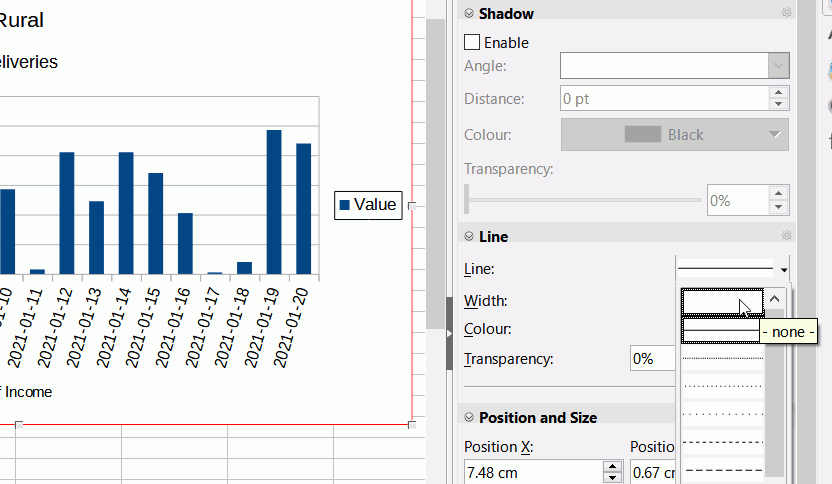Collapse the Position and Size section
This screenshot has height=484, width=832.
(x=469, y=417)
